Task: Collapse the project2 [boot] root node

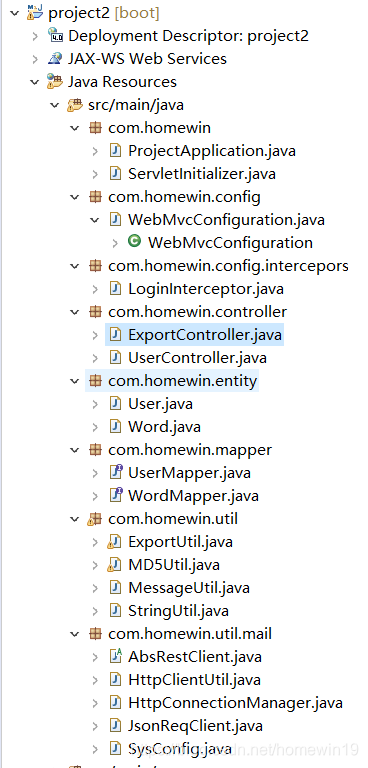Action: 15,13
